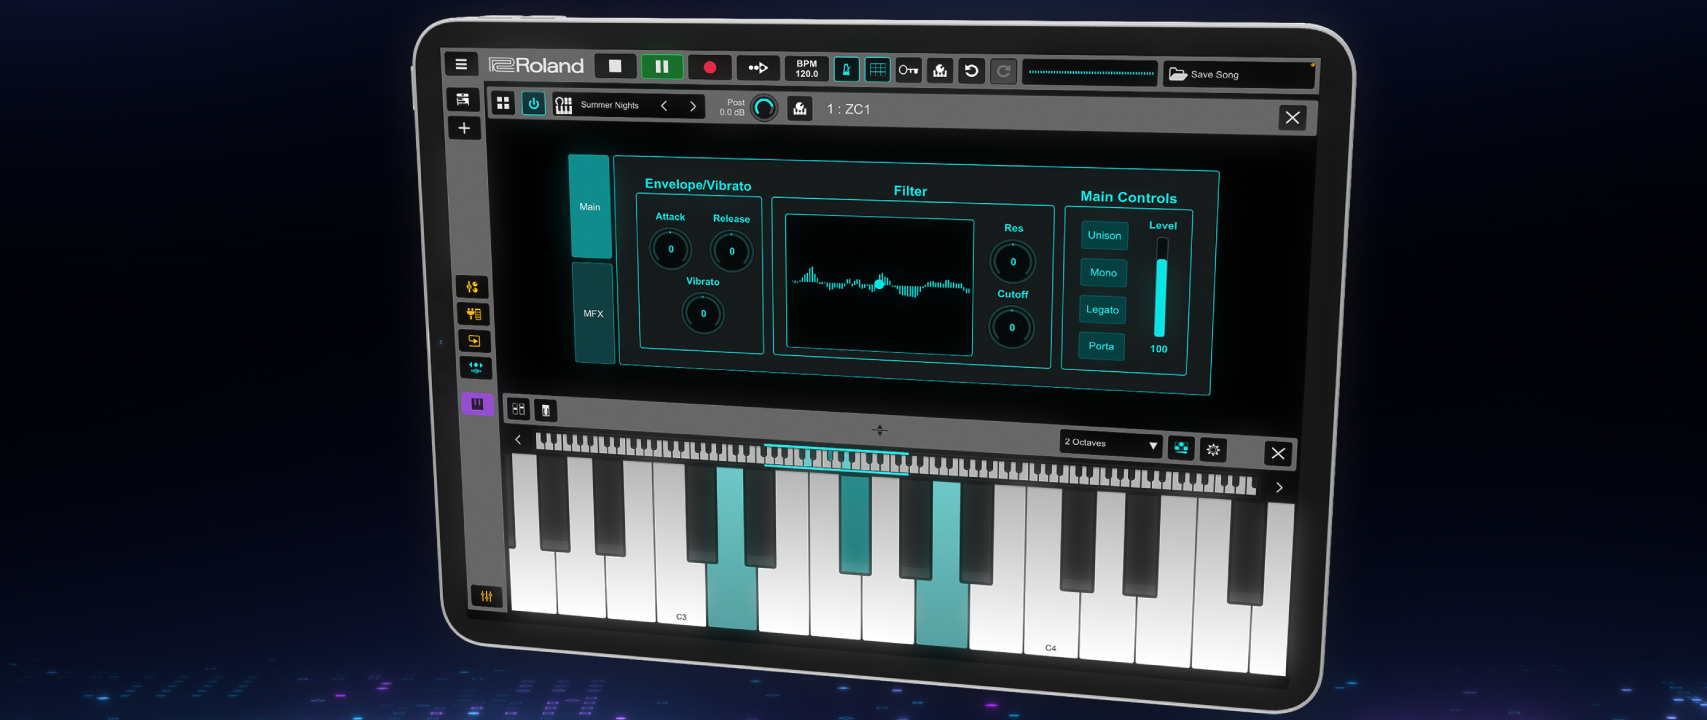
Task: Click the mini keyboard overview strip
Action: [895, 462]
